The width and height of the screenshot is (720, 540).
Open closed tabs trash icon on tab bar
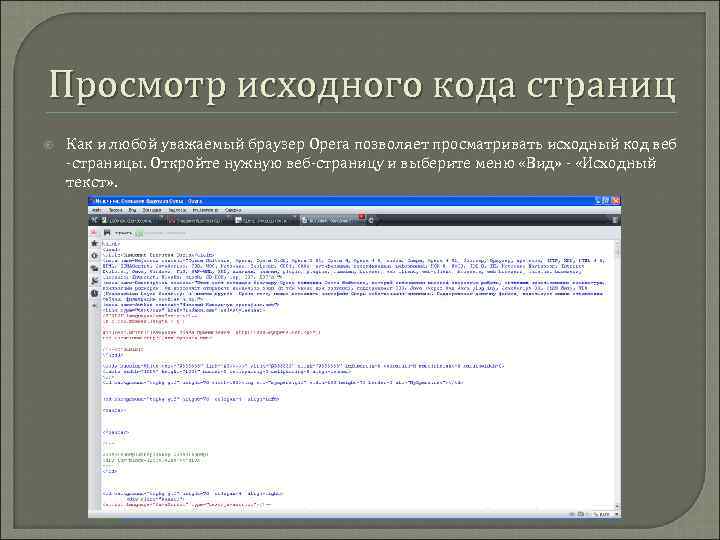614,220
